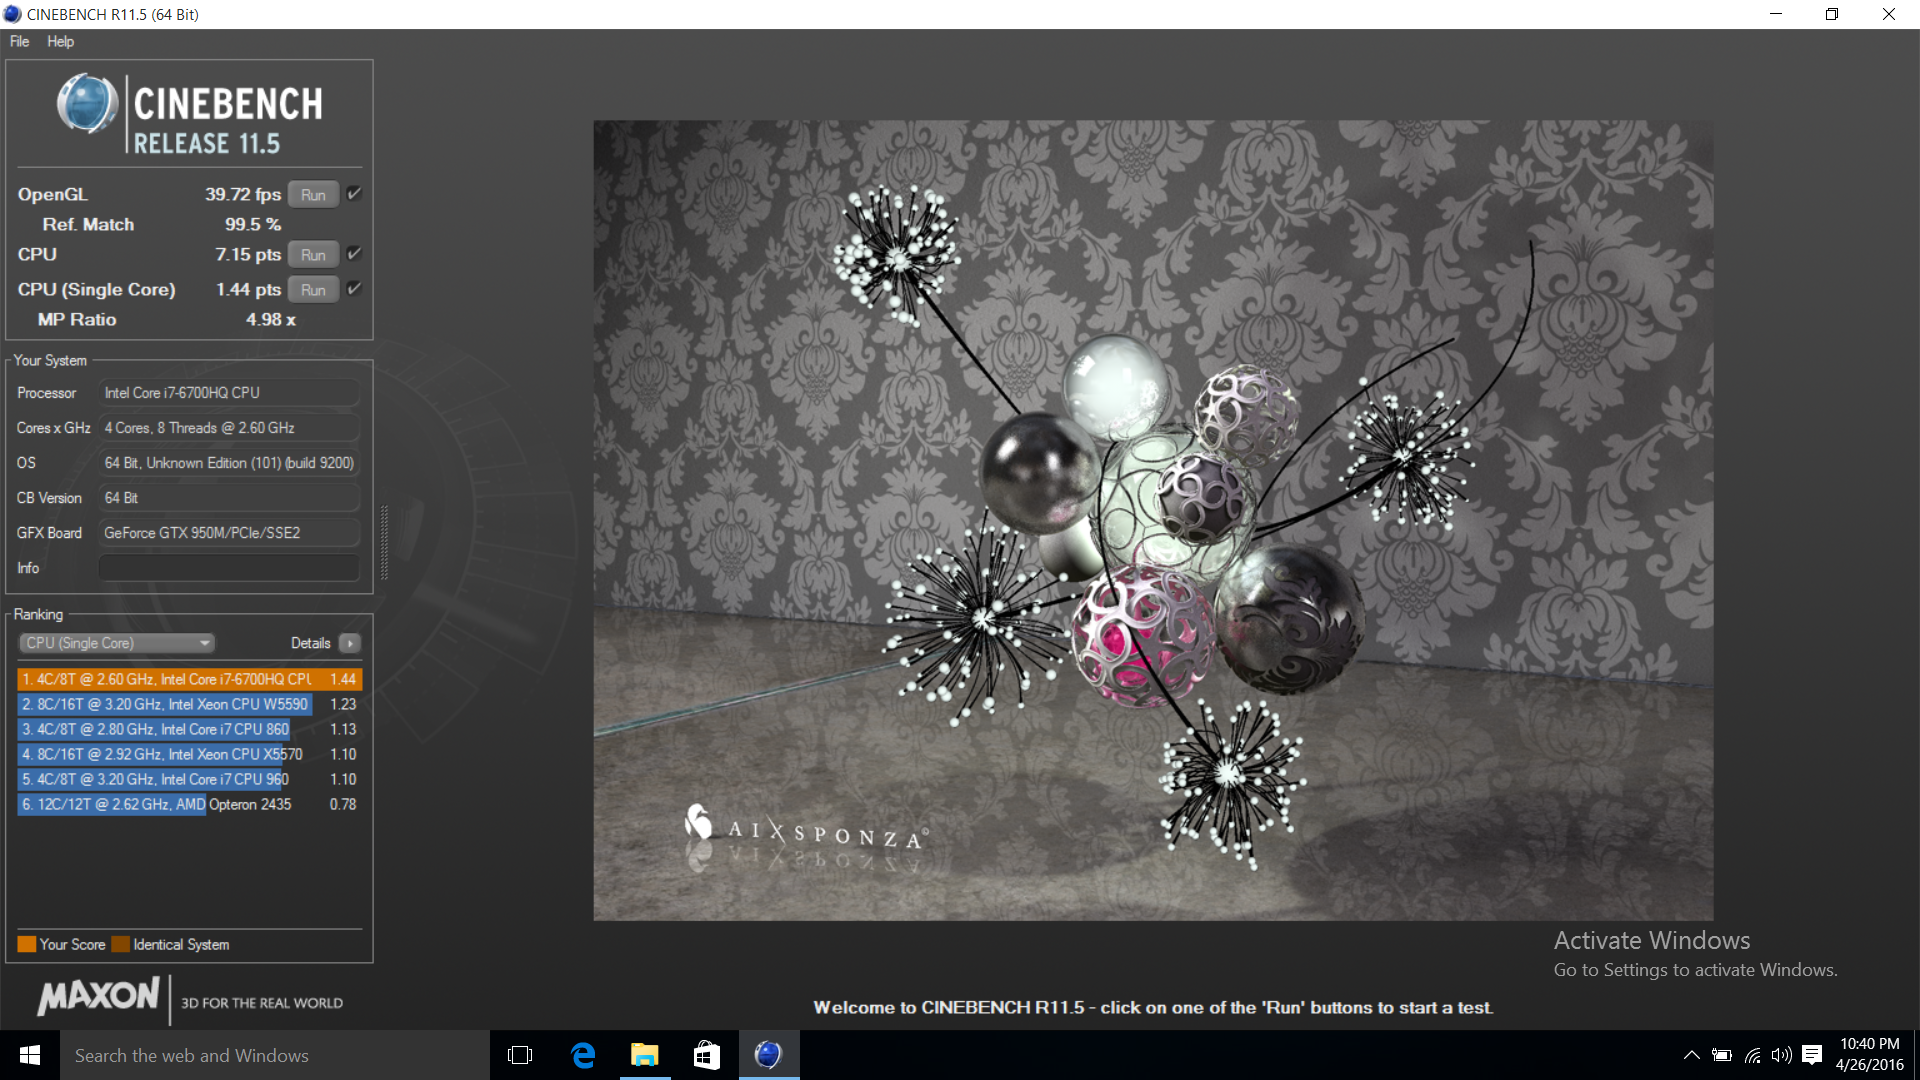Open the Windows Start menu
The image size is (1920, 1080).
pos(30,1055)
